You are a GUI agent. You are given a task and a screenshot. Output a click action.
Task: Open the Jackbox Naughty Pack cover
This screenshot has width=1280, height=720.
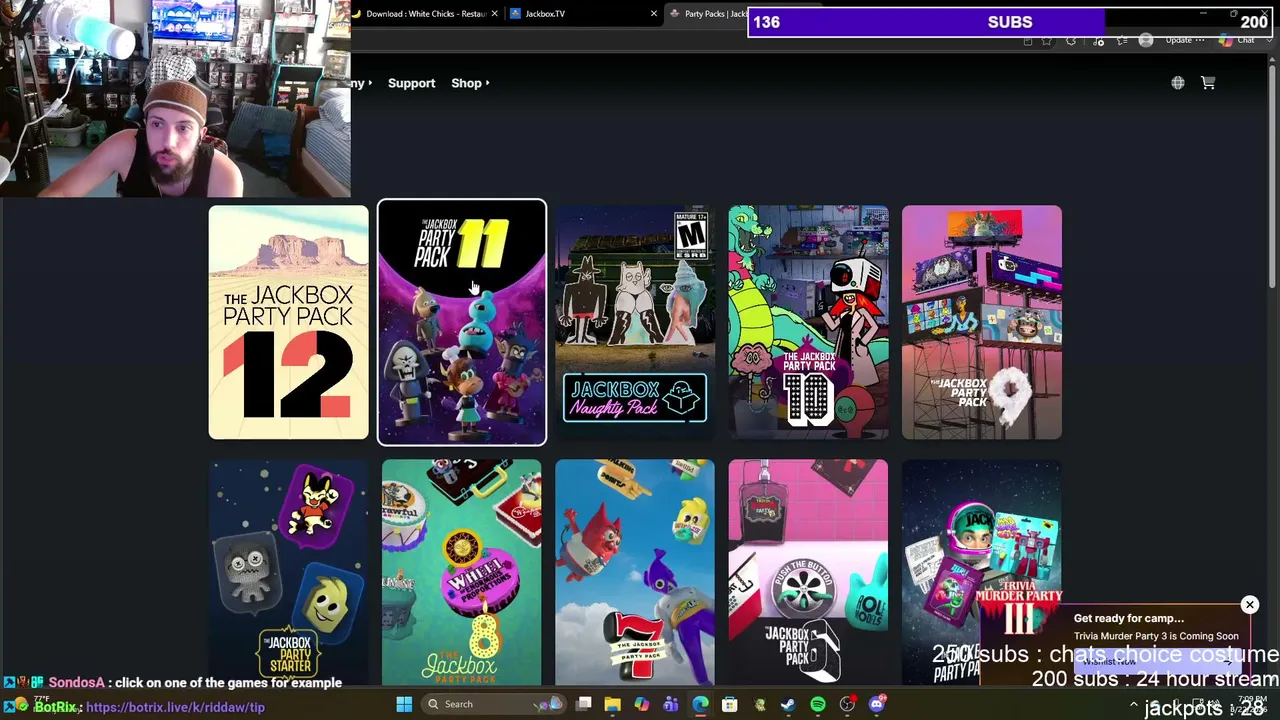pyautogui.click(x=635, y=322)
